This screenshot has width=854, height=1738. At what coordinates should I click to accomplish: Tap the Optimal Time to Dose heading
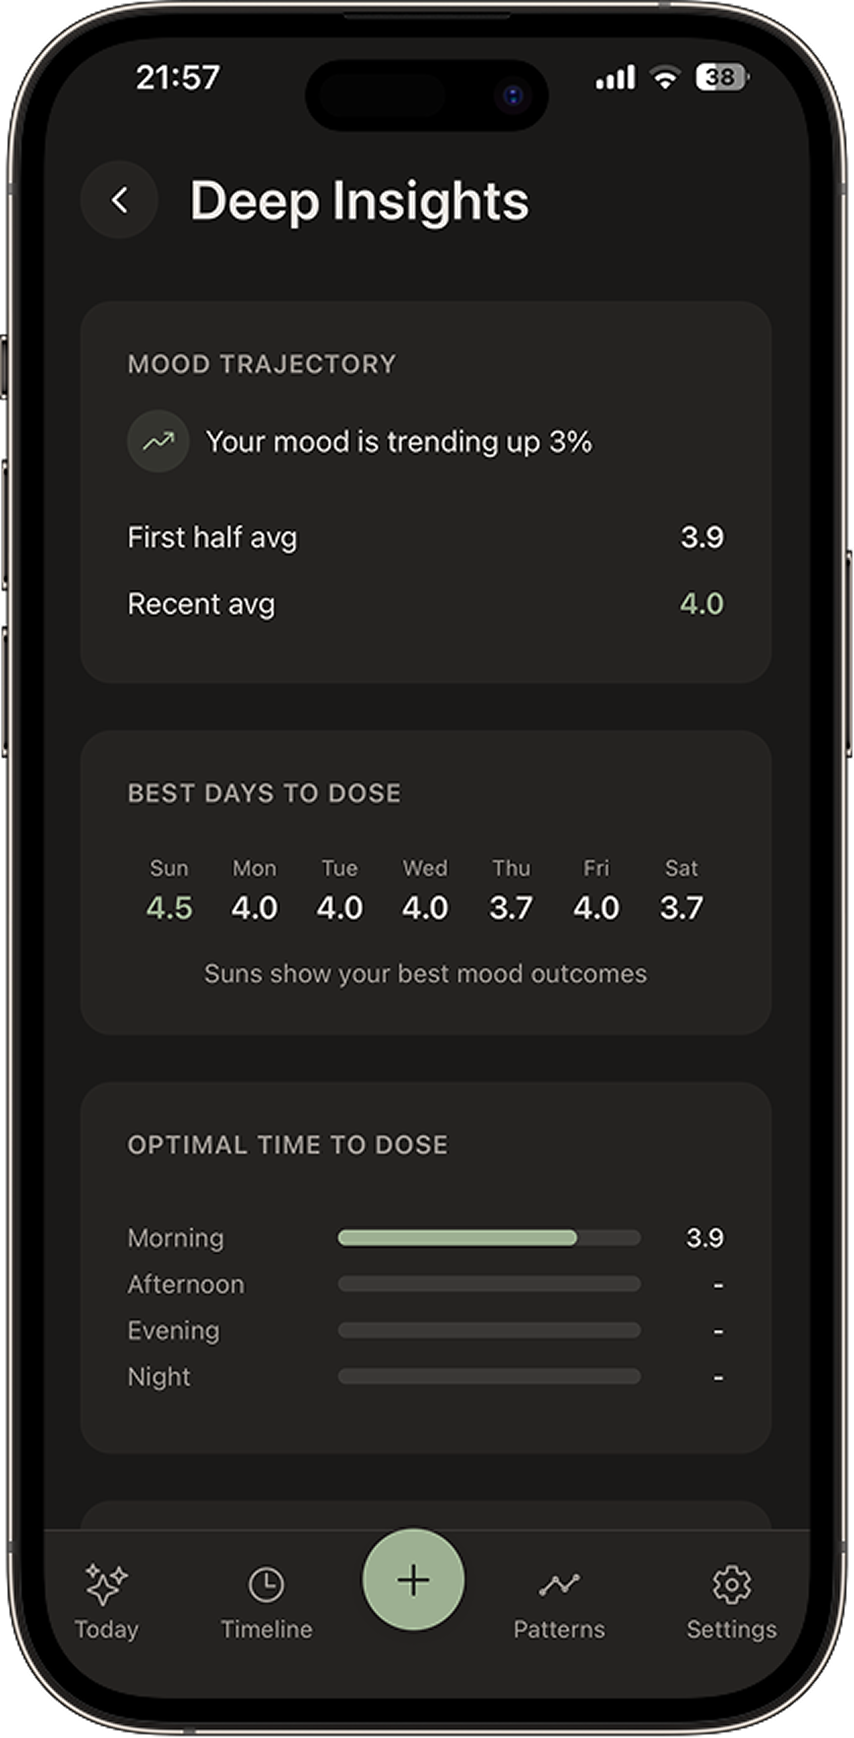pos(287,1144)
